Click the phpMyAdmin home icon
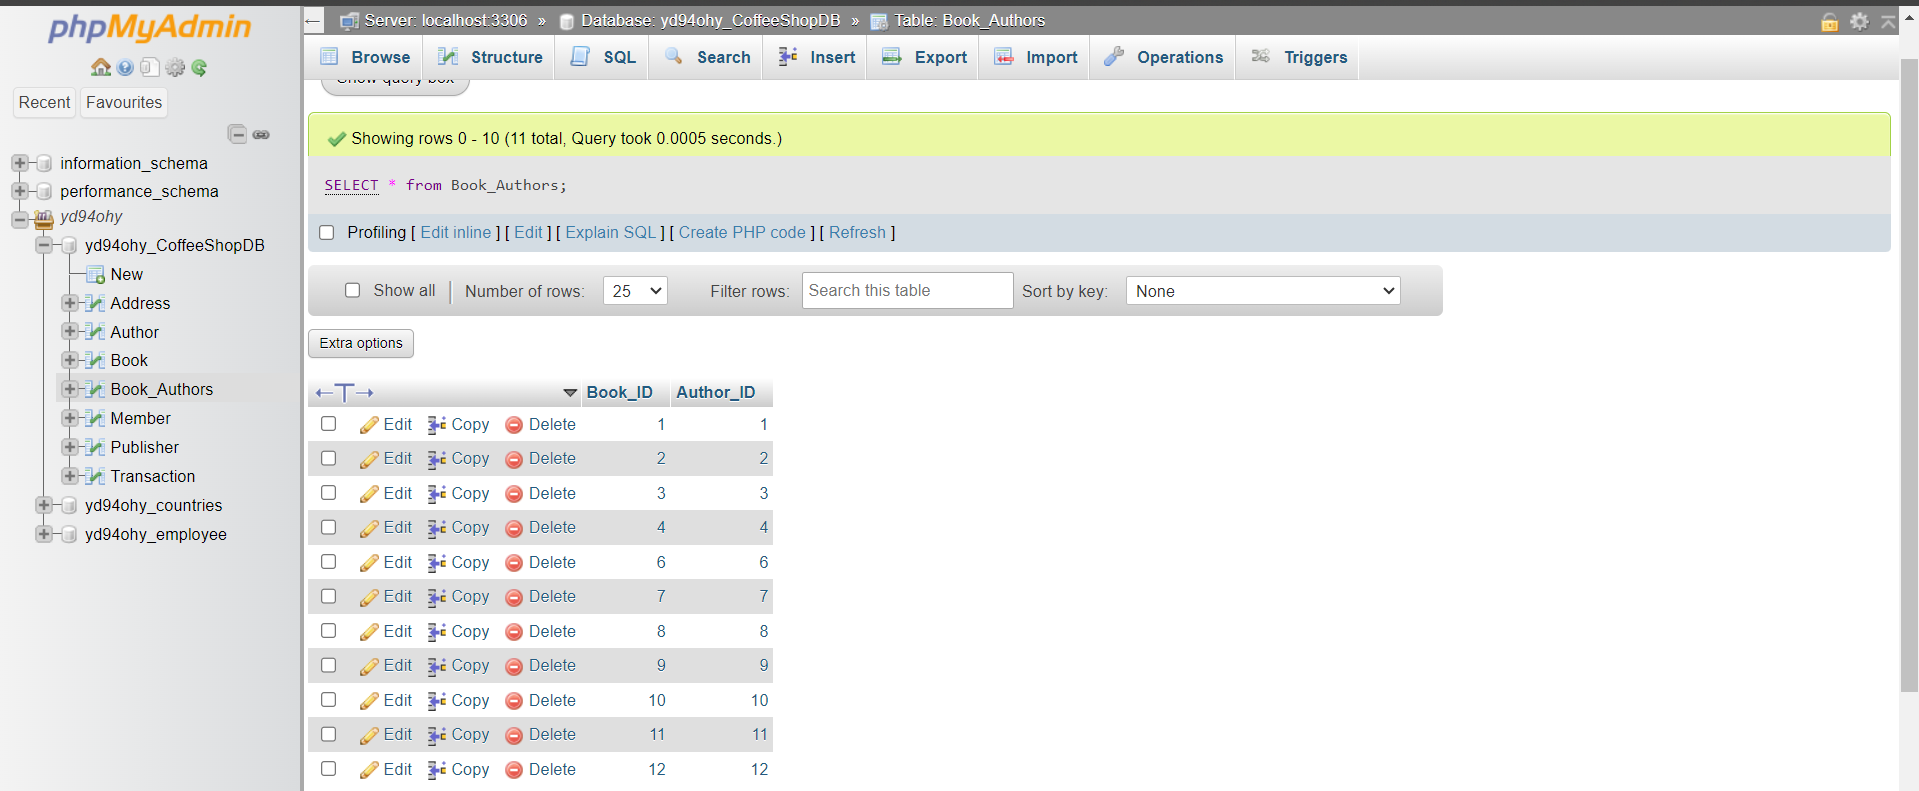 pos(101,67)
